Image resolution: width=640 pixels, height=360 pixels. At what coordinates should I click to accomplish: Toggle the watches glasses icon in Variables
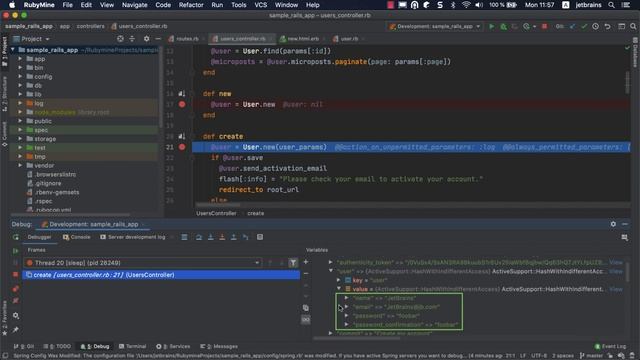pos(306,320)
